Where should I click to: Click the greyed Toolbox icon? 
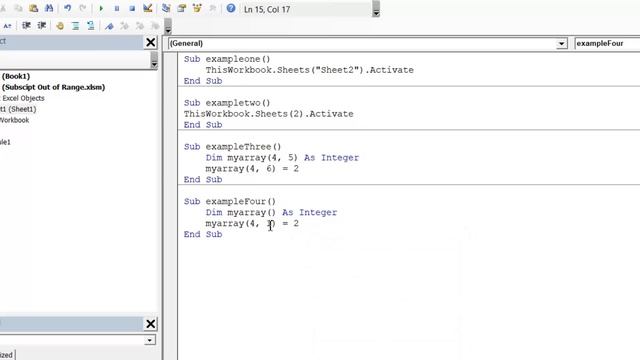point(213,9)
